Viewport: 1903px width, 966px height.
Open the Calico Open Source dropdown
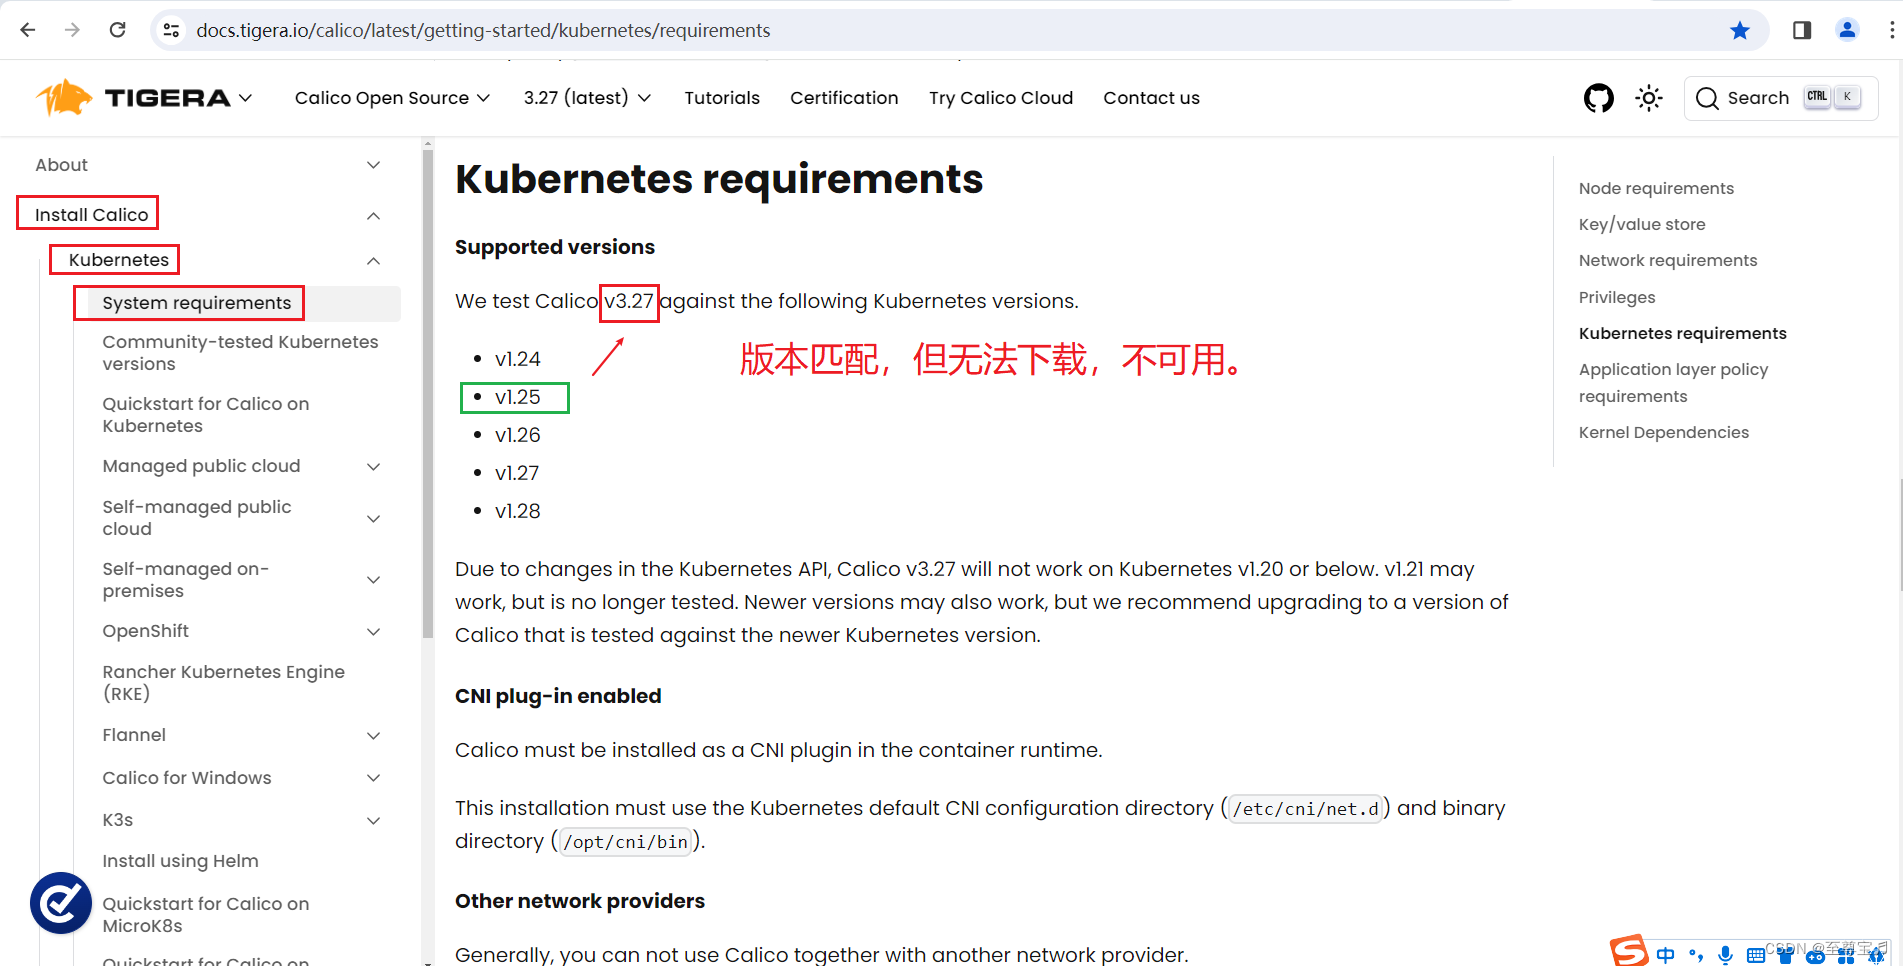tap(392, 98)
